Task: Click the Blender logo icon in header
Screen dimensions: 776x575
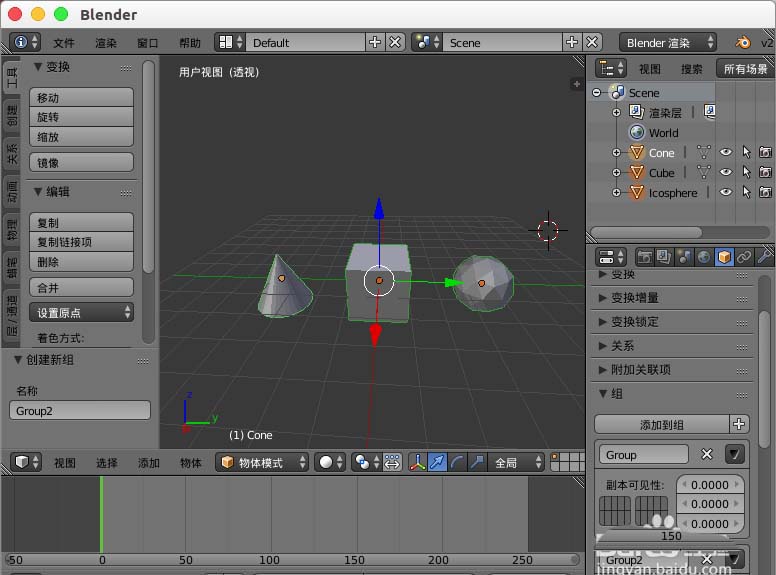Action: [742, 43]
